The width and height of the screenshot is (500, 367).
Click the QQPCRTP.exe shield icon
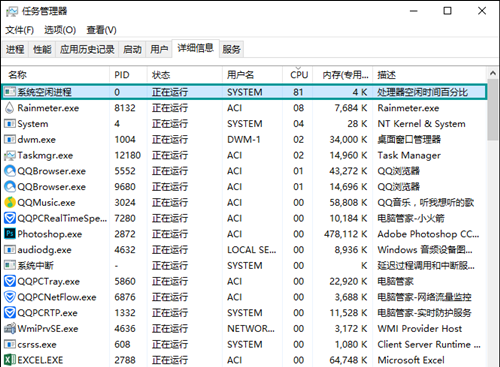[10, 313]
